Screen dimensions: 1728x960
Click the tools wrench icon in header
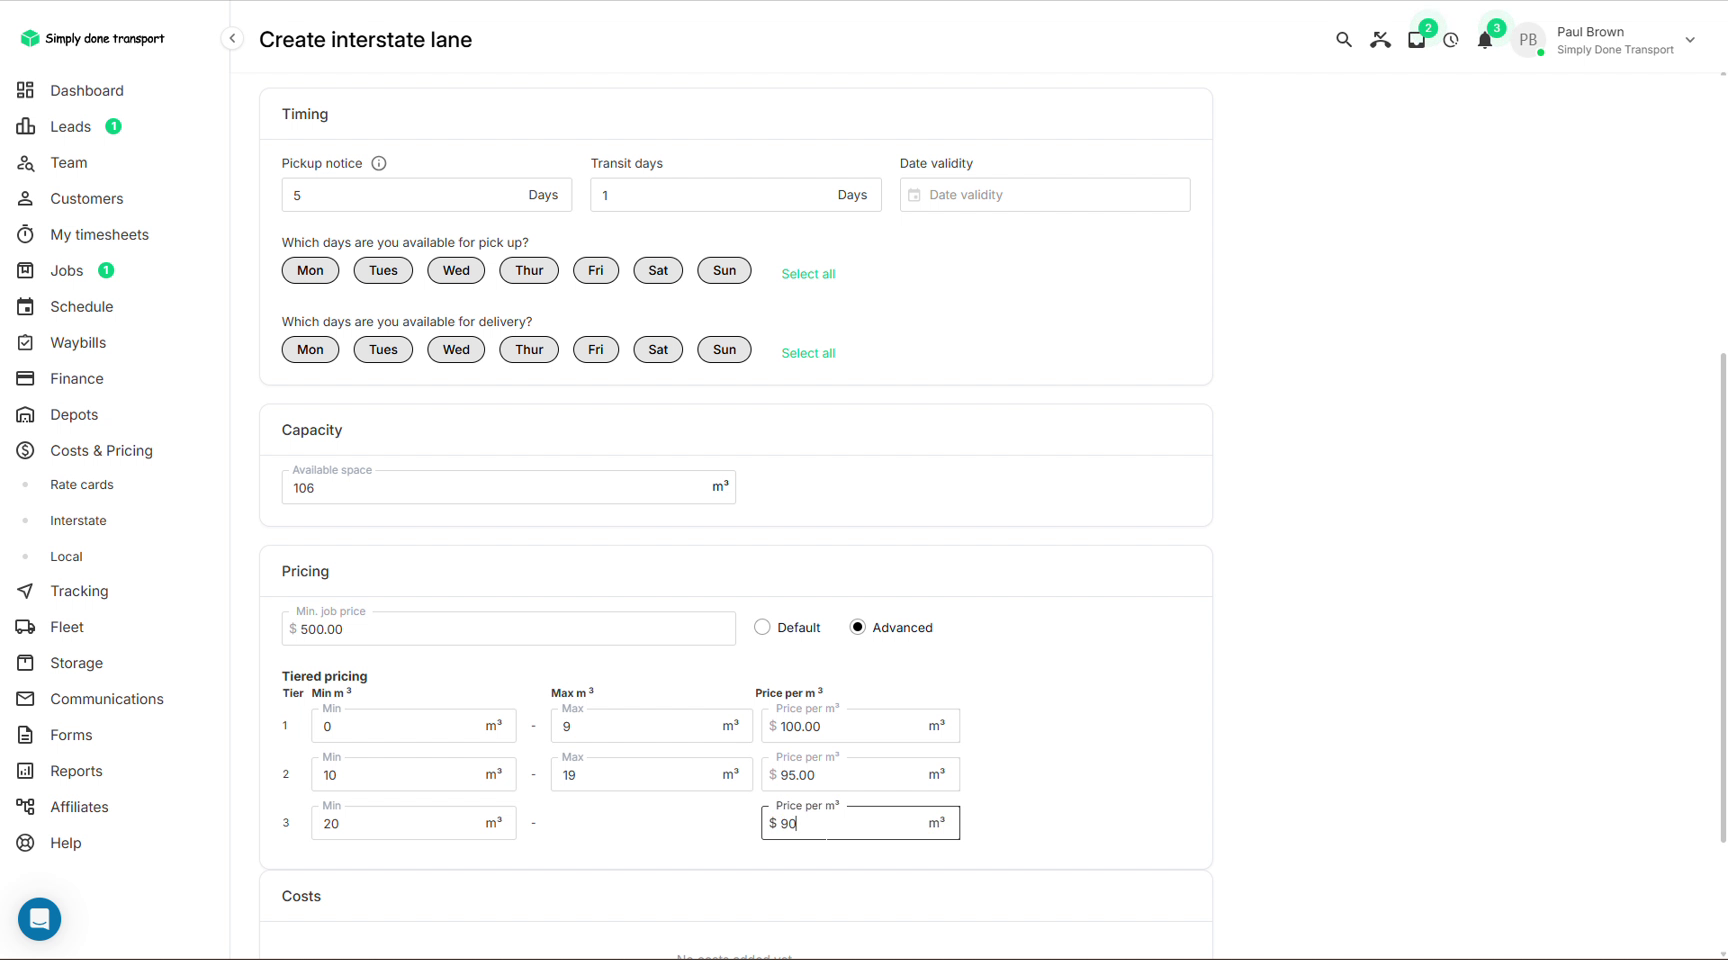coord(1380,40)
